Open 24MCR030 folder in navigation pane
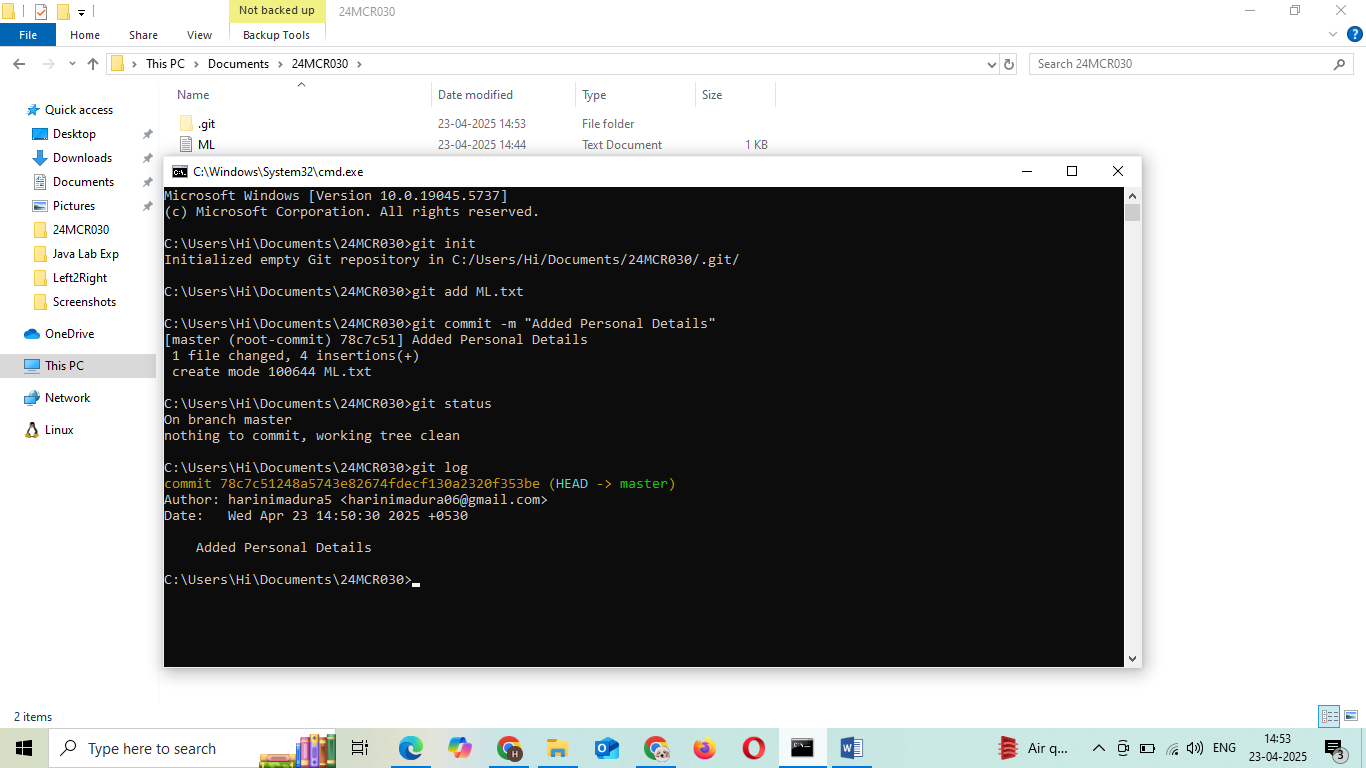Screen dimensions: 1366x768 pyautogui.click(x=80, y=230)
